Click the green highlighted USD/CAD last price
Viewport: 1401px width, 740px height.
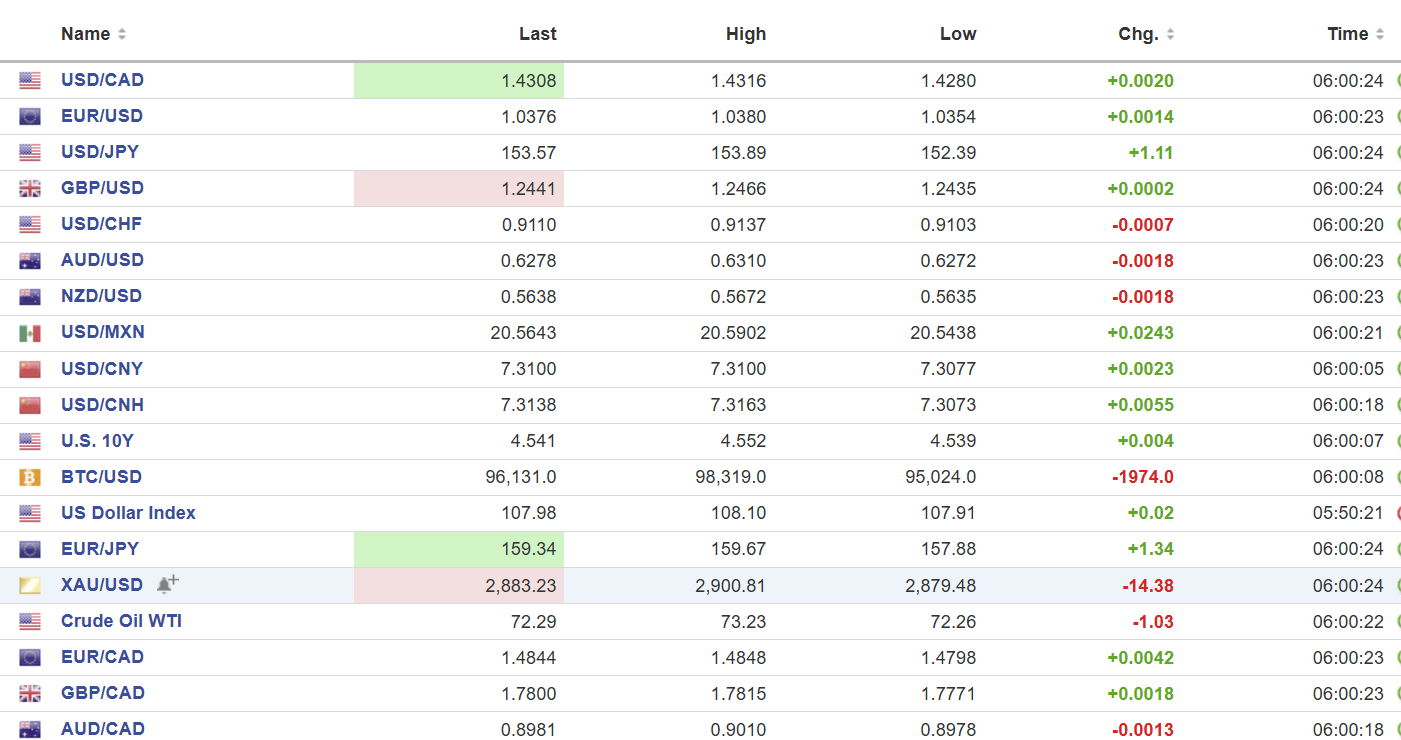(459, 81)
